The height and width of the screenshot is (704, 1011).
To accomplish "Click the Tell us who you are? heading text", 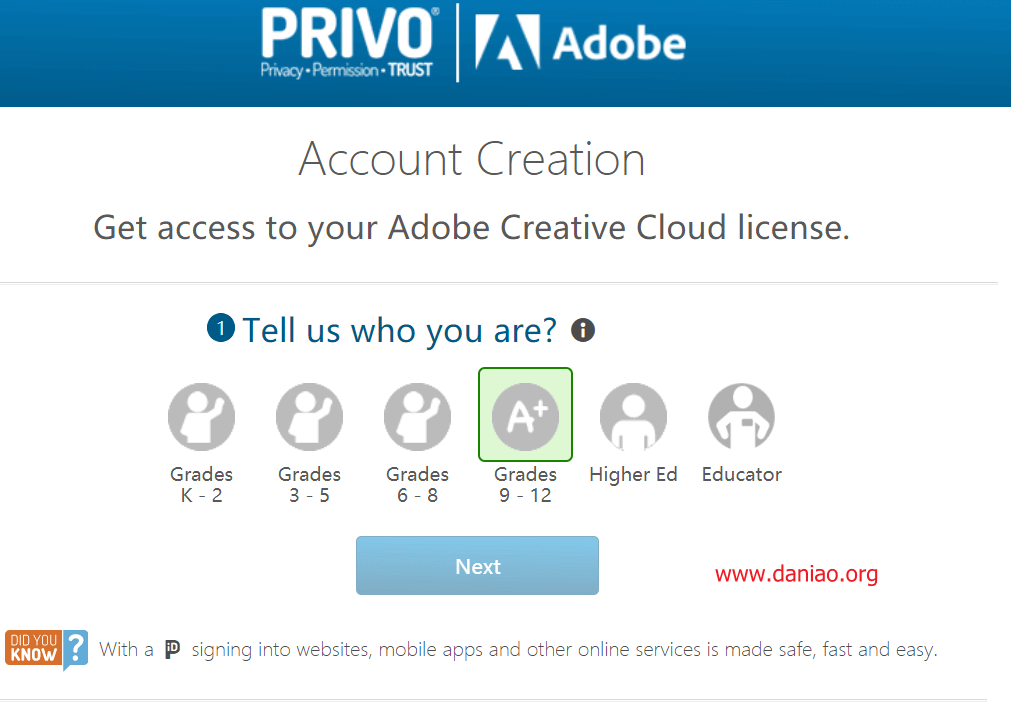I will [x=400, y=331].
